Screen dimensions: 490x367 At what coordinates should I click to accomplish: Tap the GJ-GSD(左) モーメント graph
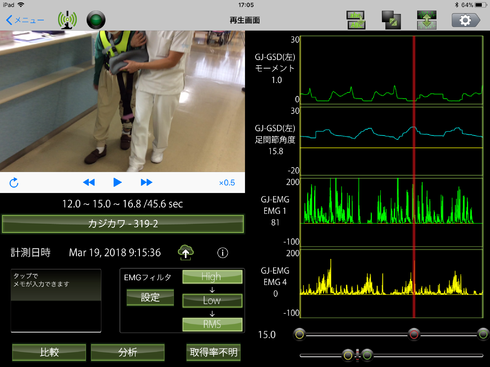click(392, 71)
